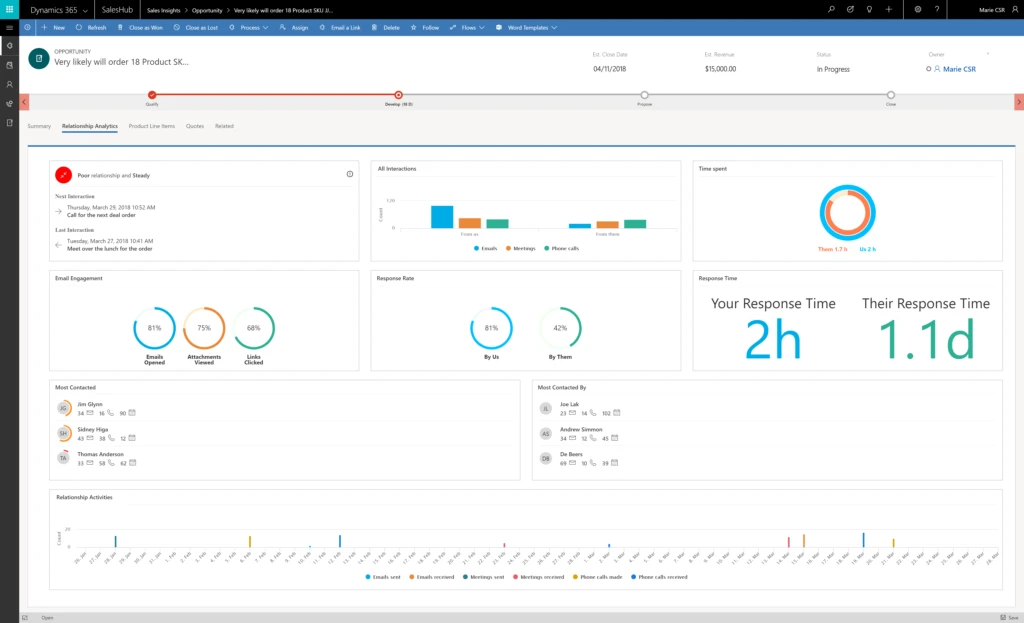The height and width of the screenshot is (623, 1024).
Task: Click the health score info icon
Action: click(x=349, y=173)
